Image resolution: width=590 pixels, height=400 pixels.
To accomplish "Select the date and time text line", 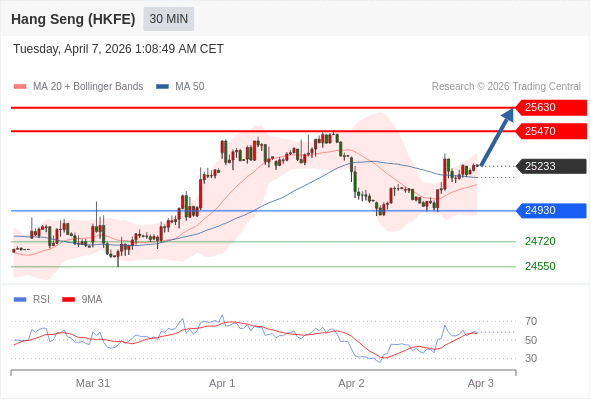I will click(118, 49).
